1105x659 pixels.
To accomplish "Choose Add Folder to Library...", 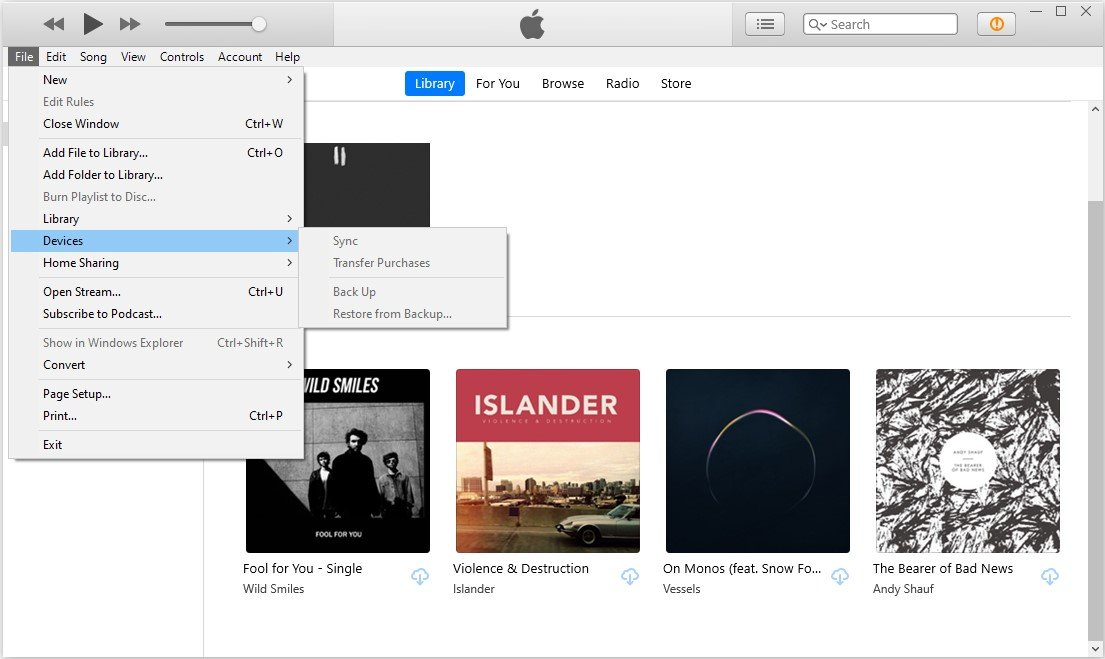I will click(156, 174).
